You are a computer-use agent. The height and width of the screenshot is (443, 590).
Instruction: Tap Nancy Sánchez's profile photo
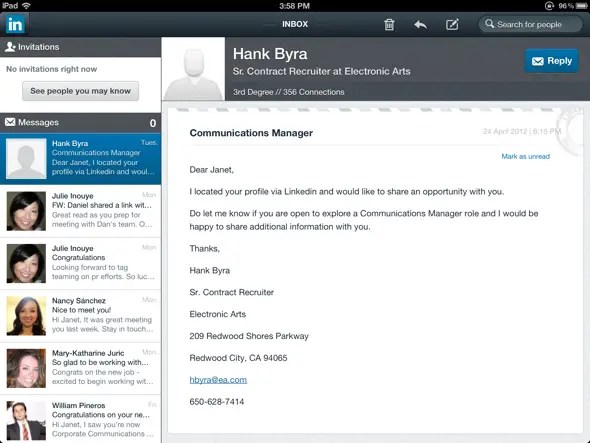click(x=26, y=316)
